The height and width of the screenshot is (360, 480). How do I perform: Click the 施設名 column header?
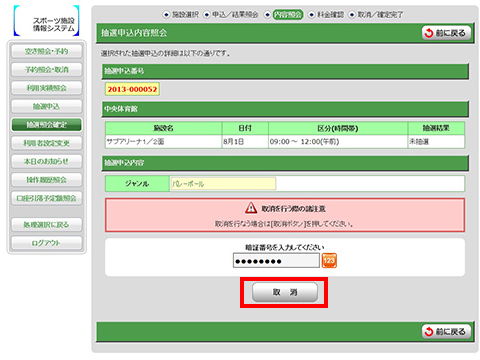click(x=164, y=128)
